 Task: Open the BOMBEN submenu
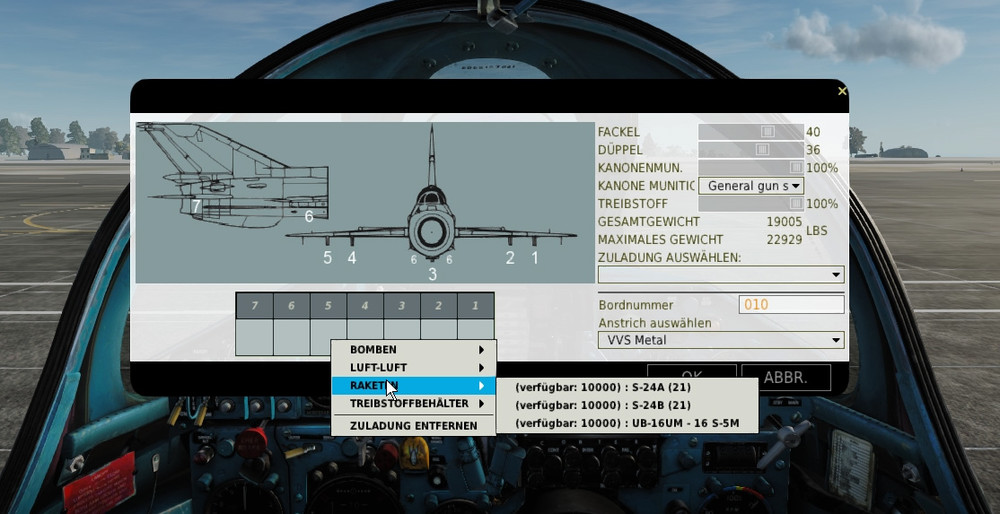(x=413, y=349)
